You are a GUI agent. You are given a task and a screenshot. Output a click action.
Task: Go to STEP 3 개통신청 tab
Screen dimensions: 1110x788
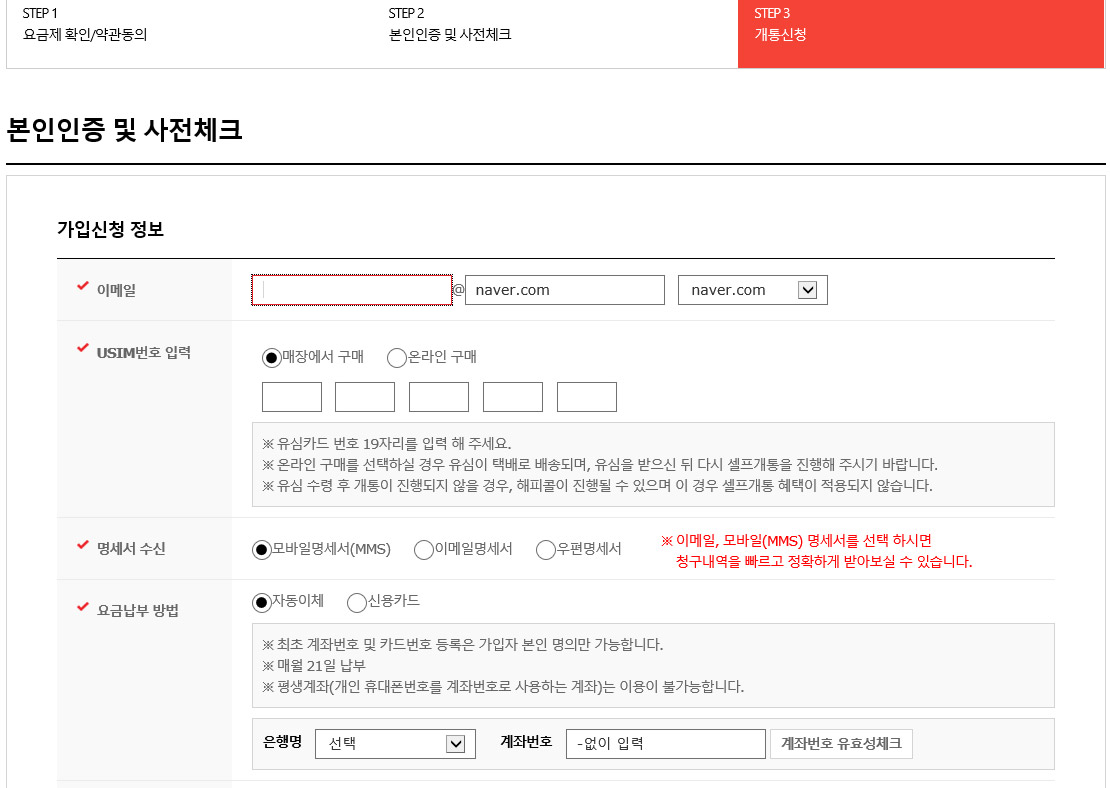921,34
